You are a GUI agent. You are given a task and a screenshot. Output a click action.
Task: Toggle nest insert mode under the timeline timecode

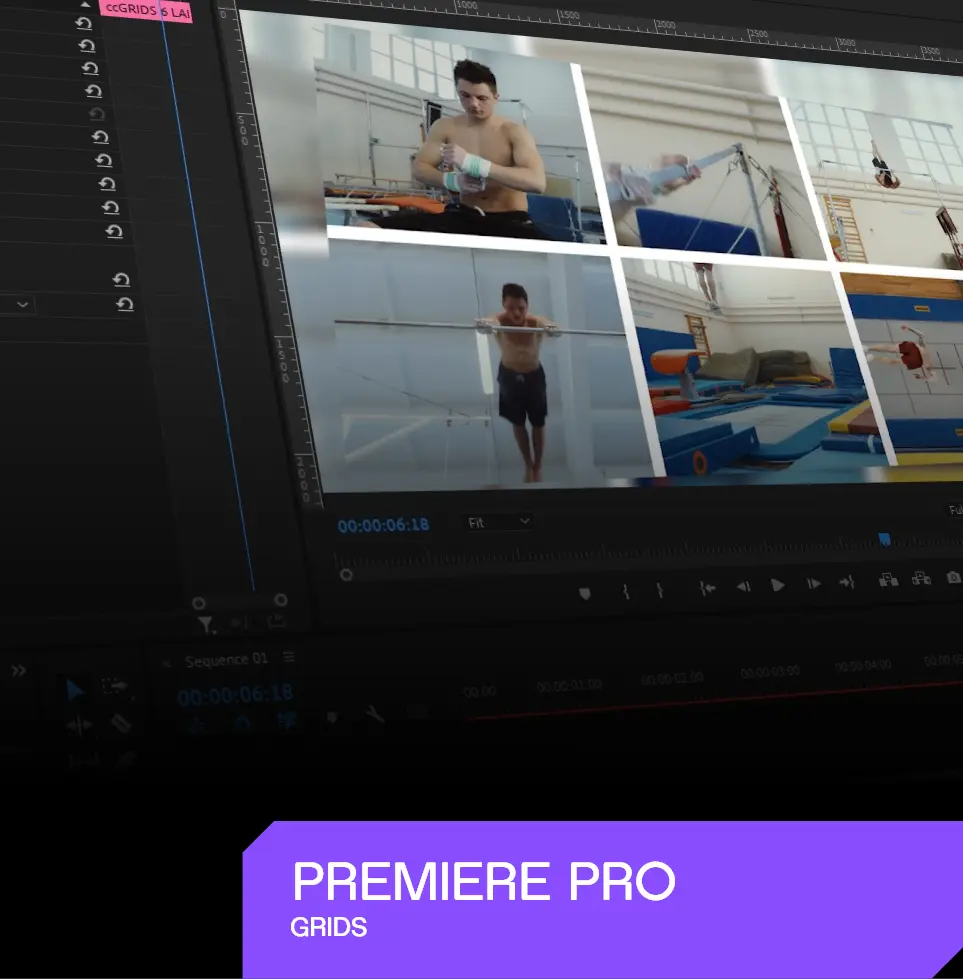point(197,723)
